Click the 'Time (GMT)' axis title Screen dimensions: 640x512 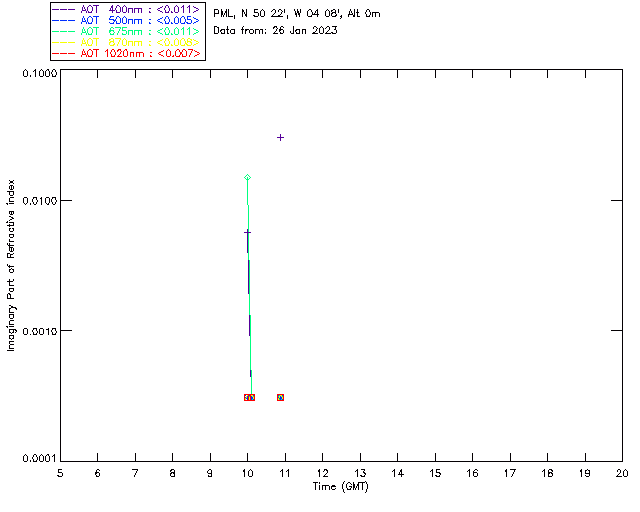341,487
